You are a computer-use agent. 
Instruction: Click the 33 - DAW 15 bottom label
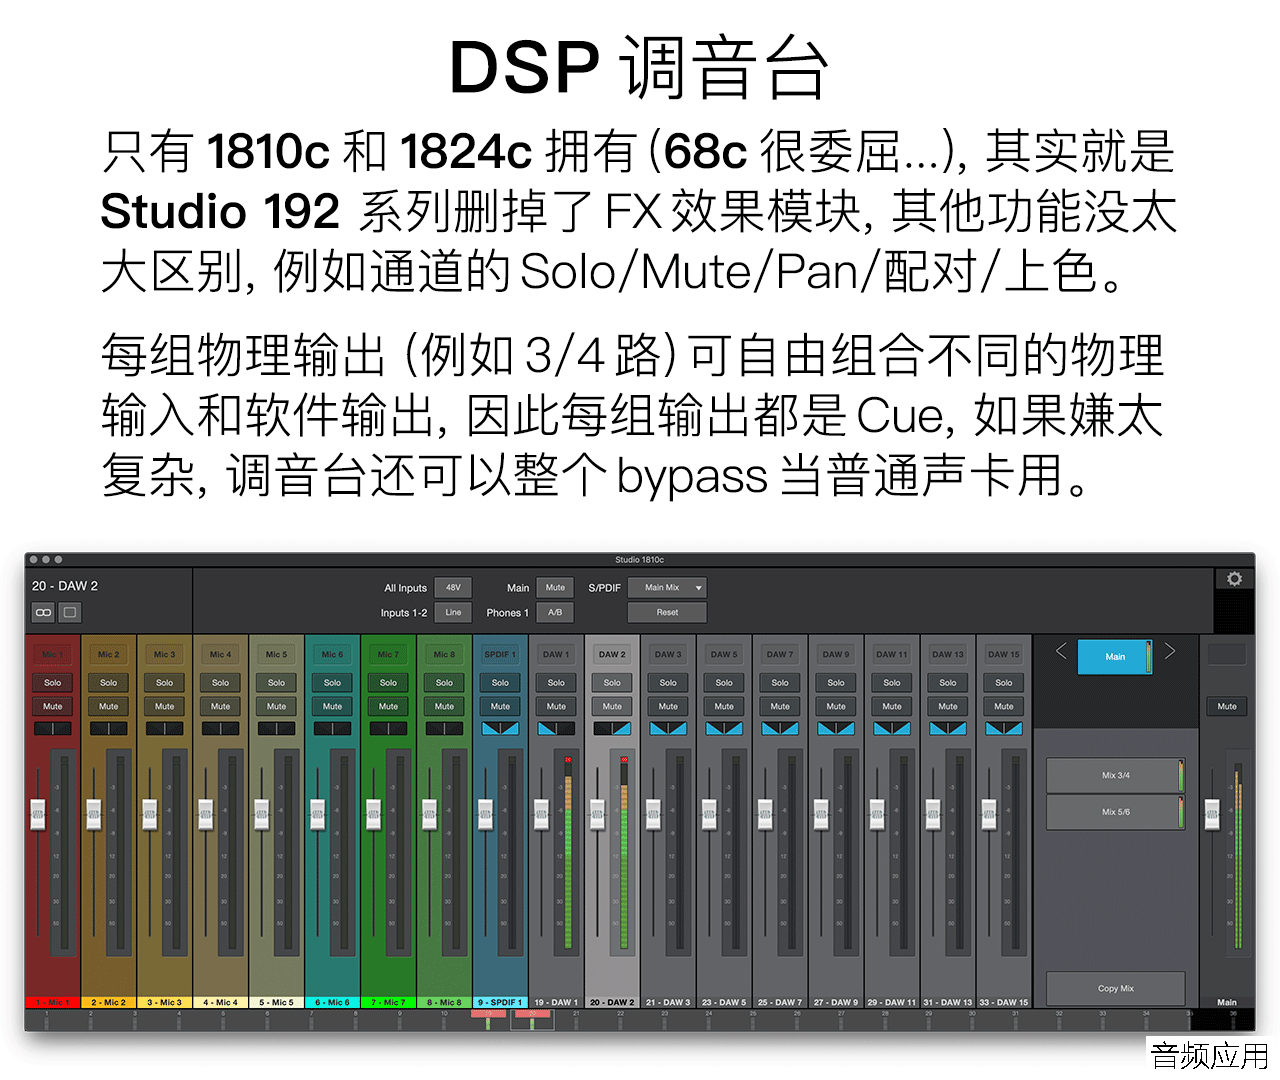(1005, 1002)
